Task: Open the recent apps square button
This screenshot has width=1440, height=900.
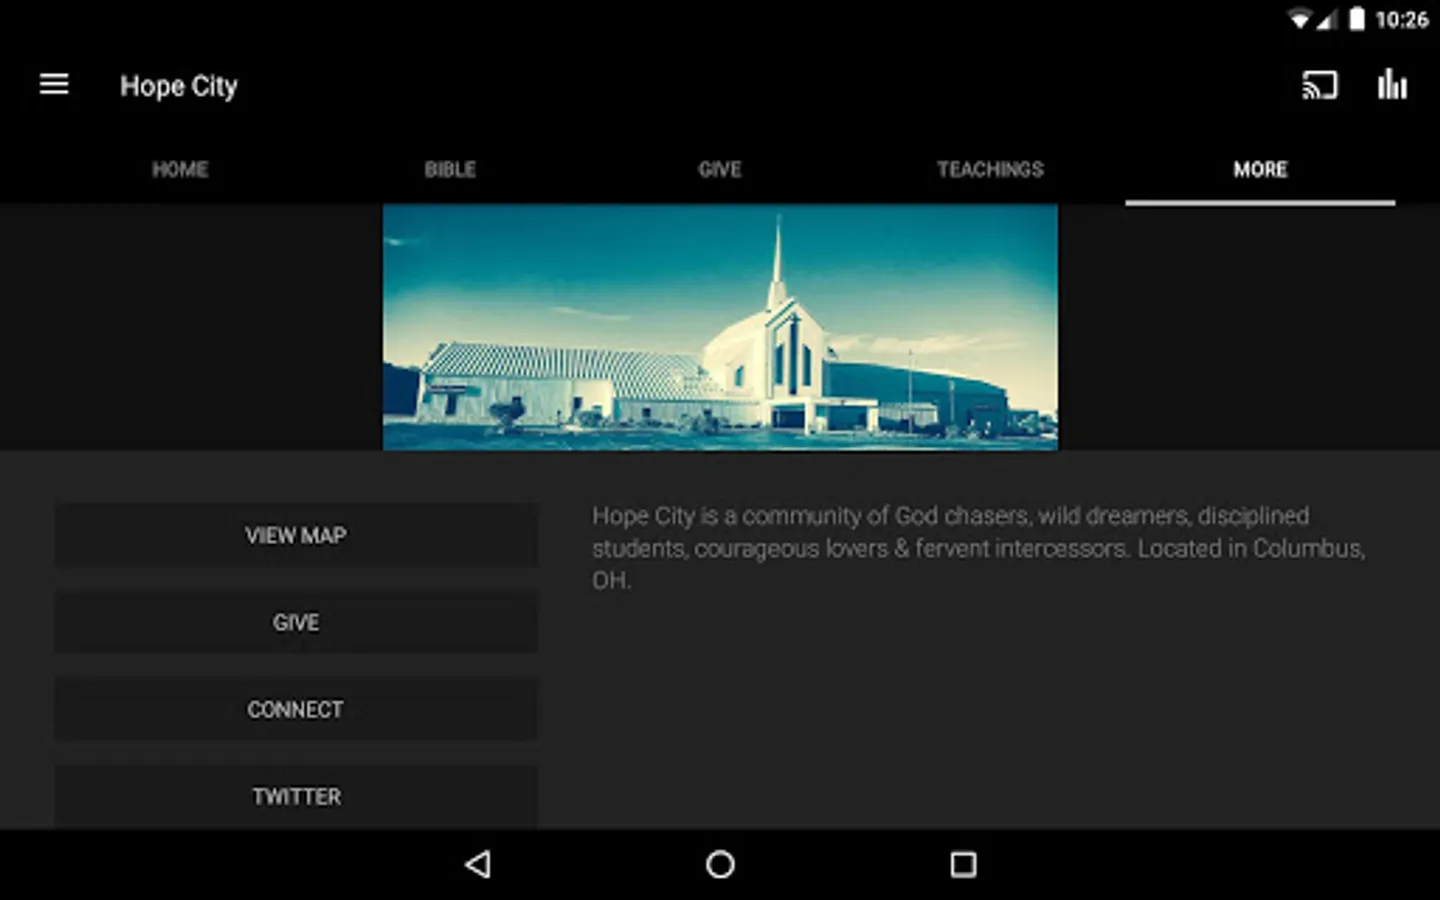Action: pyautogui.click(x=963, y=864)
